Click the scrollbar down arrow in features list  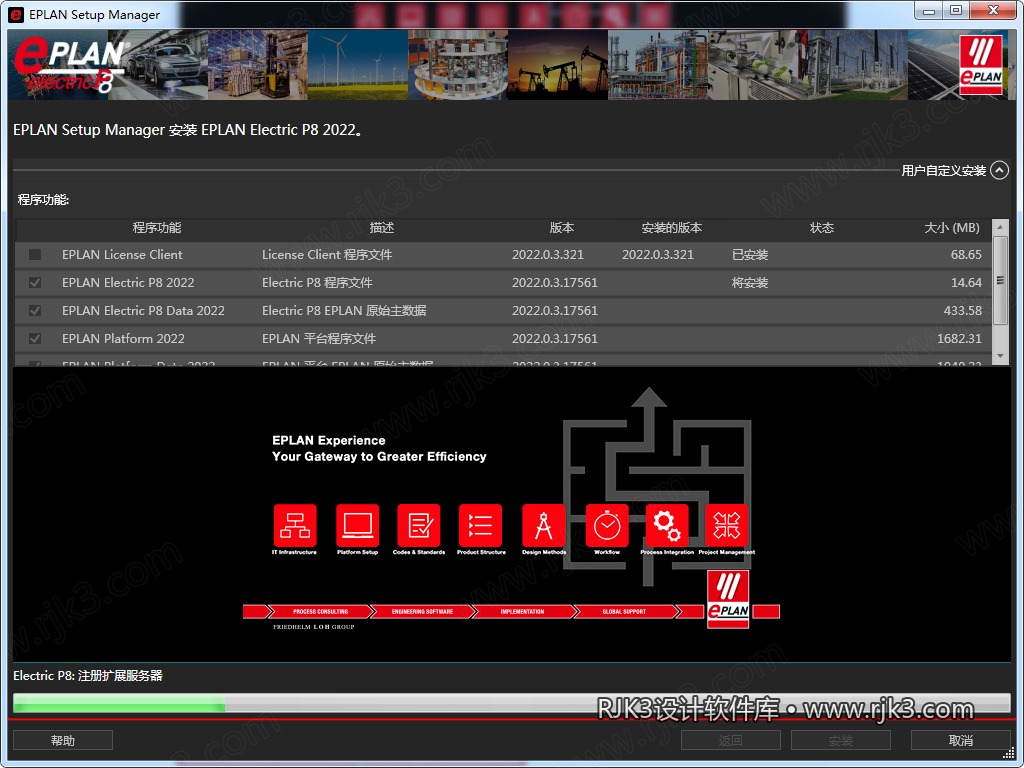tap(1000, 356)
